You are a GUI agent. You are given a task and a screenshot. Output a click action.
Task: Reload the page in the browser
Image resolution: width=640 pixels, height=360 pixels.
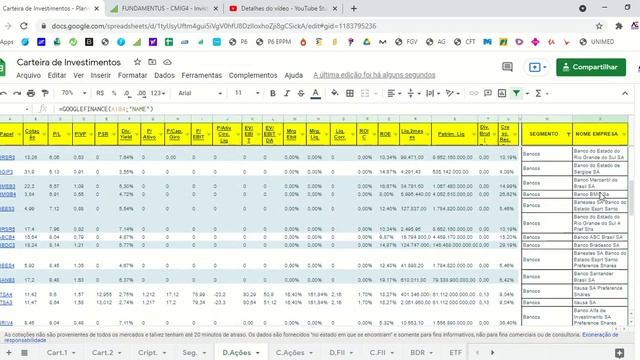(x=24, y=26)
